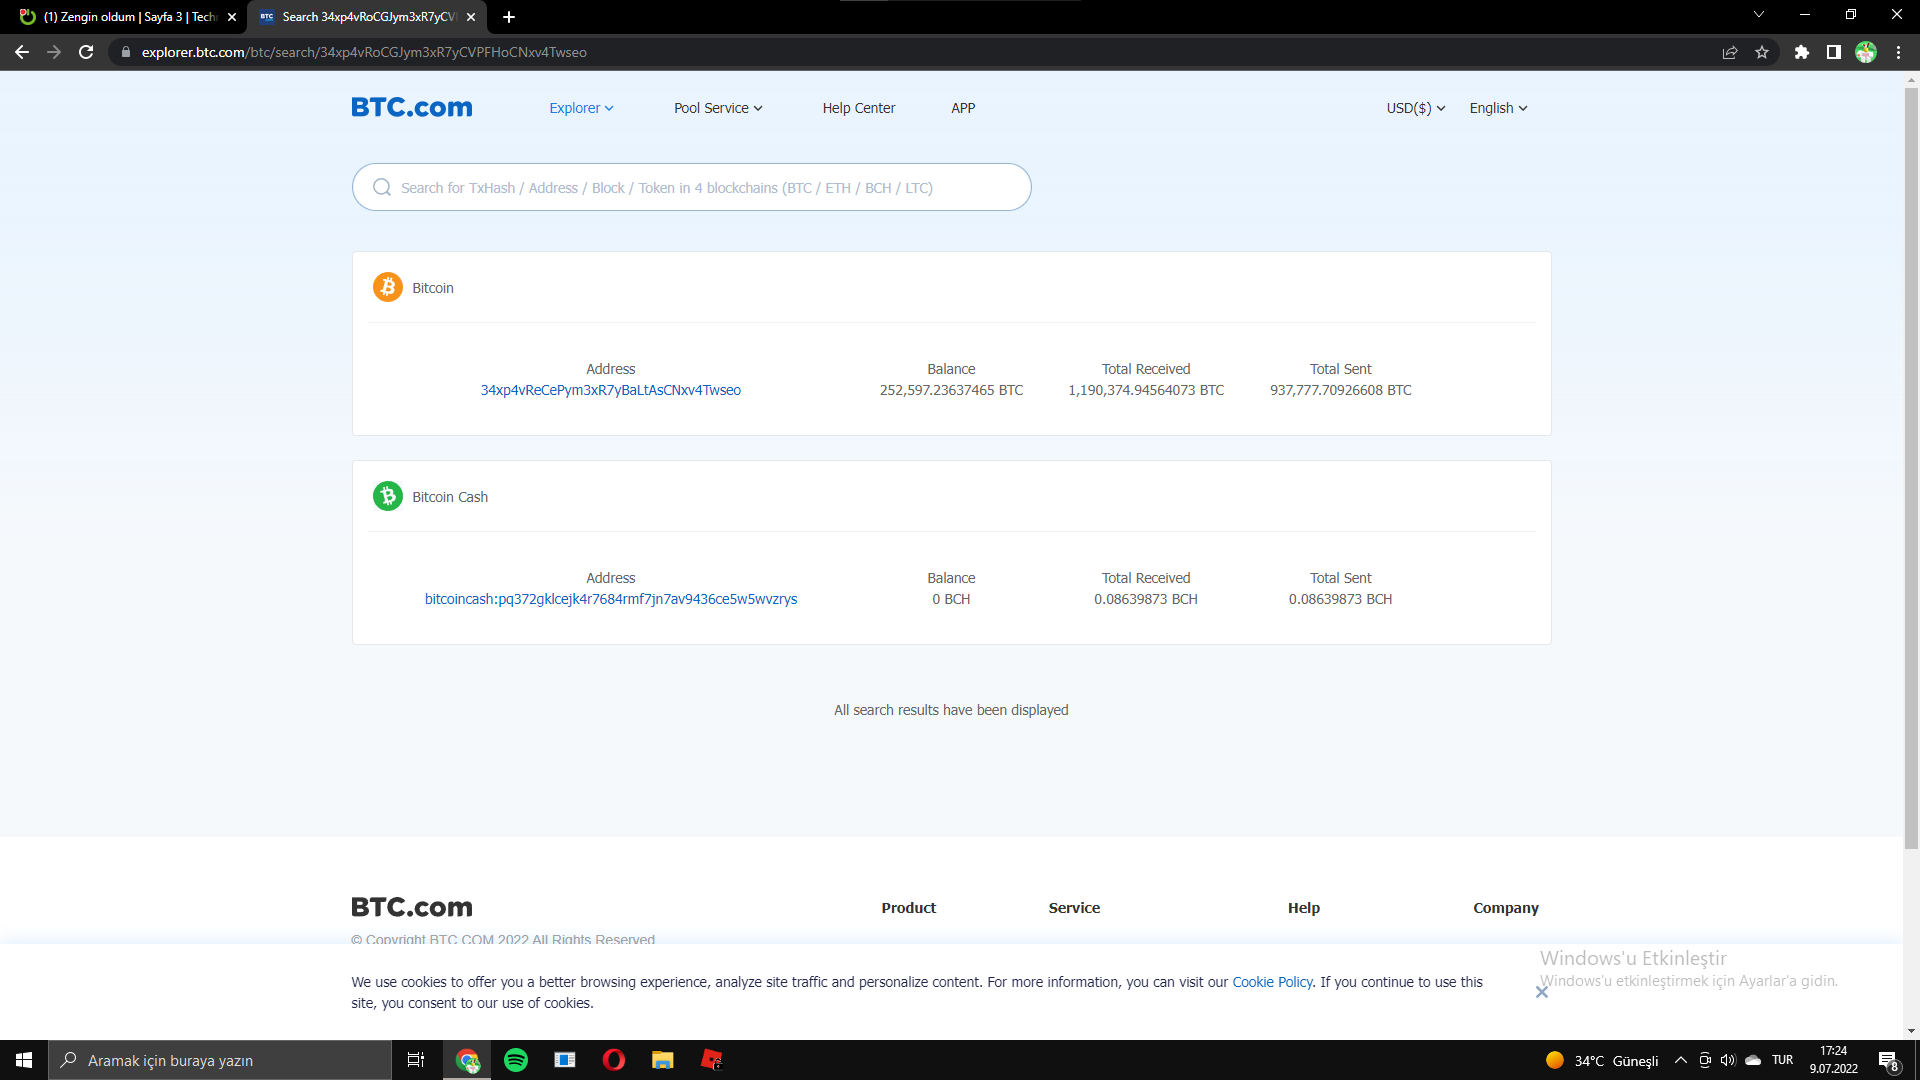Image resolution: width=1920 pixels, height=1080 pixels.
Task: Open the Cookie Policy link
Action: (x=1272, y=982)
